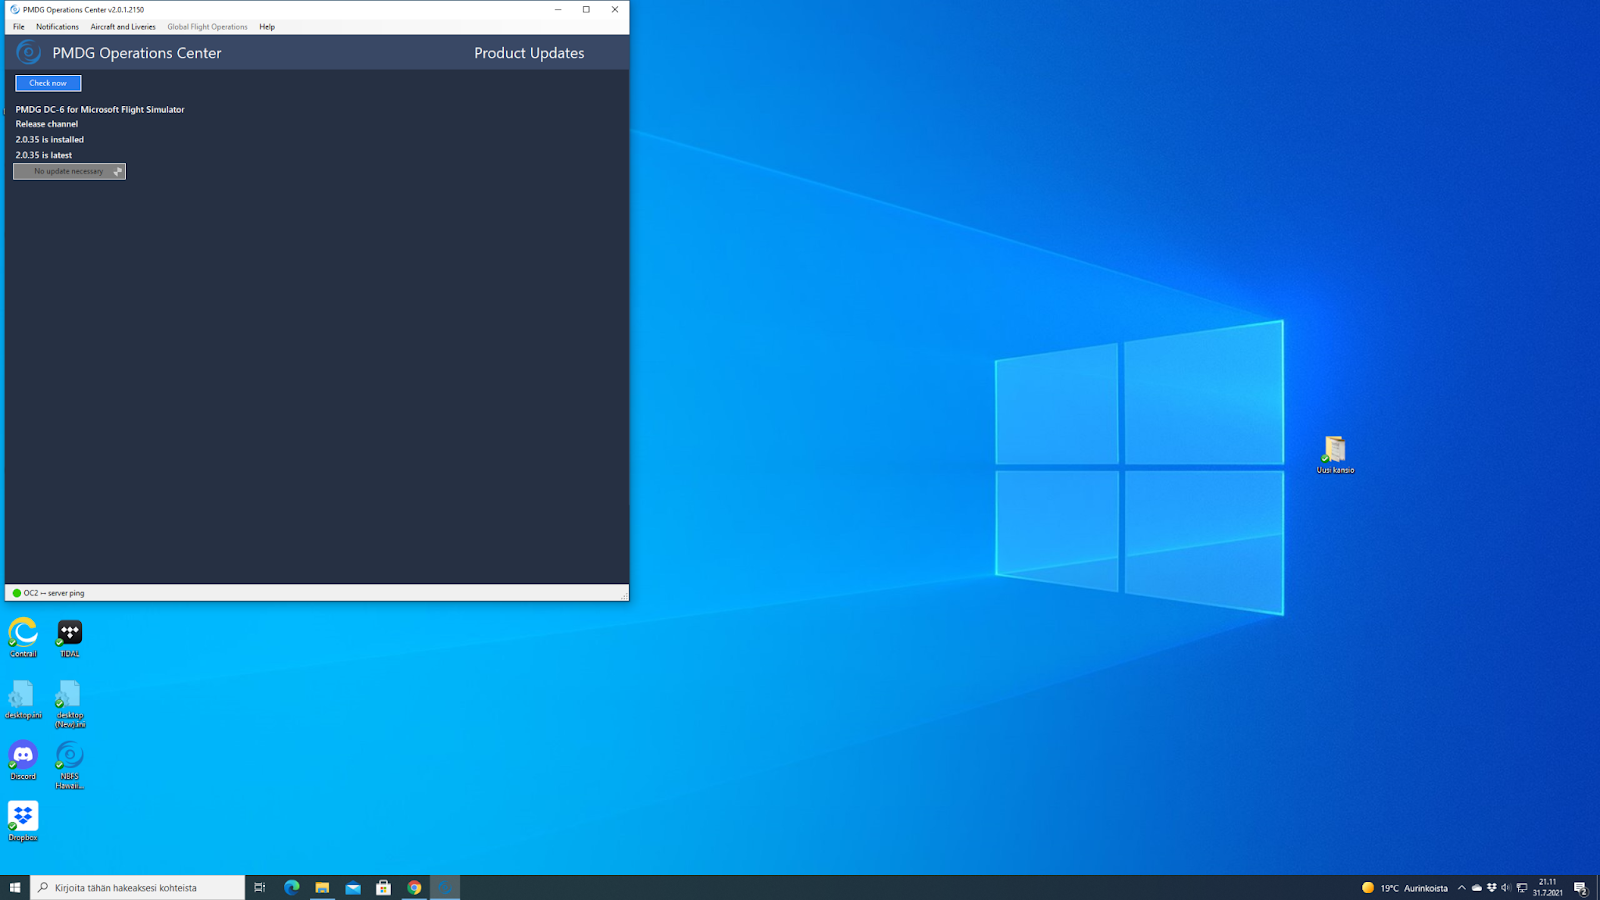Select the Dropbox desktop icon
The height and width of the screenshot is (900, 1600).
[x=23, y=818]
